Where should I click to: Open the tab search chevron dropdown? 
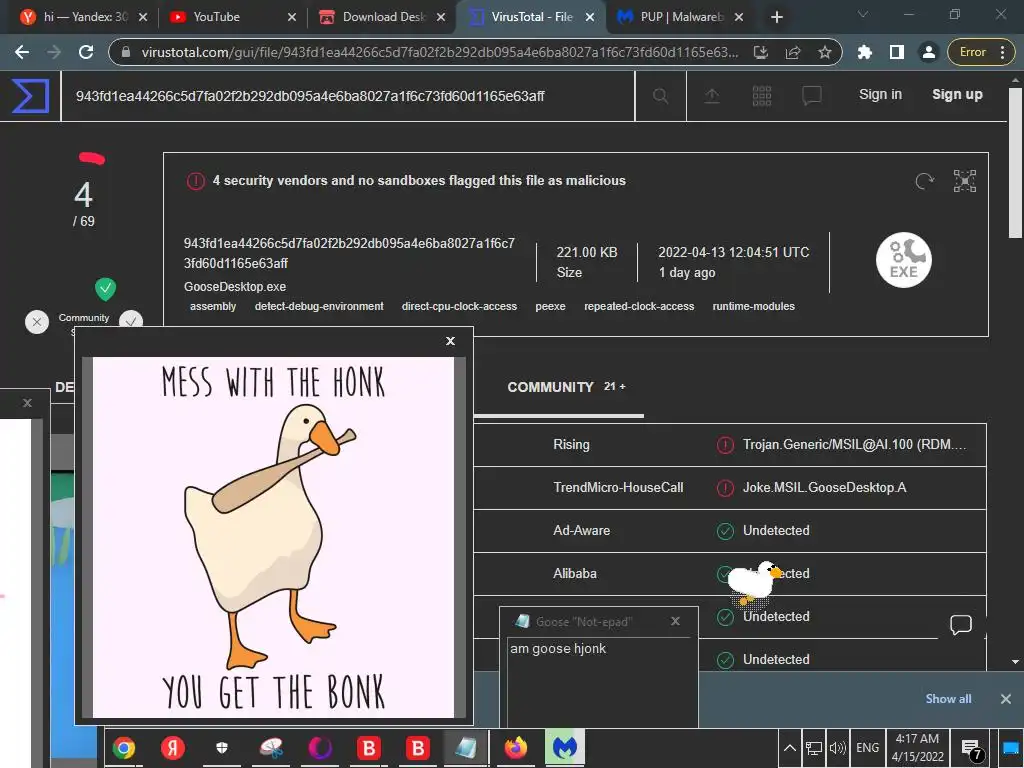863,14
